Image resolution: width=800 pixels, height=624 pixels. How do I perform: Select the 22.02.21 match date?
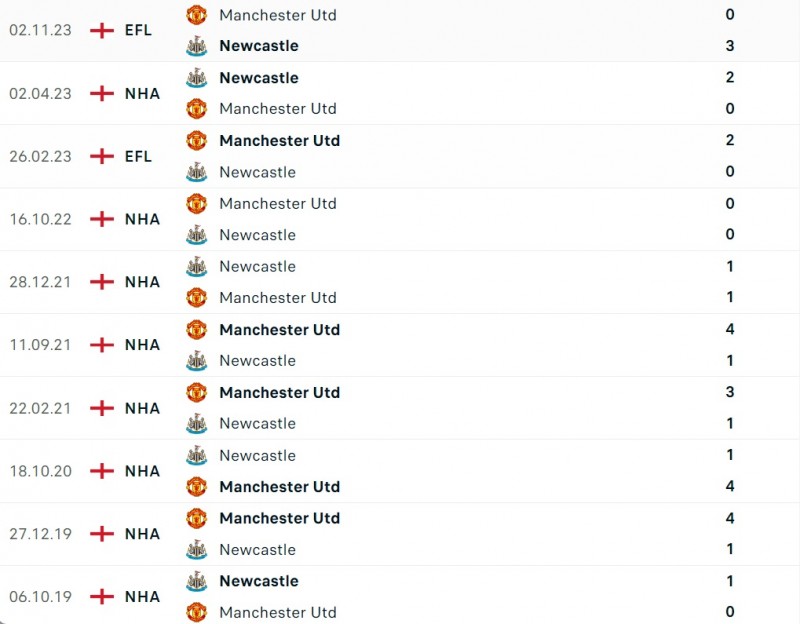click(x=40, y=408)
